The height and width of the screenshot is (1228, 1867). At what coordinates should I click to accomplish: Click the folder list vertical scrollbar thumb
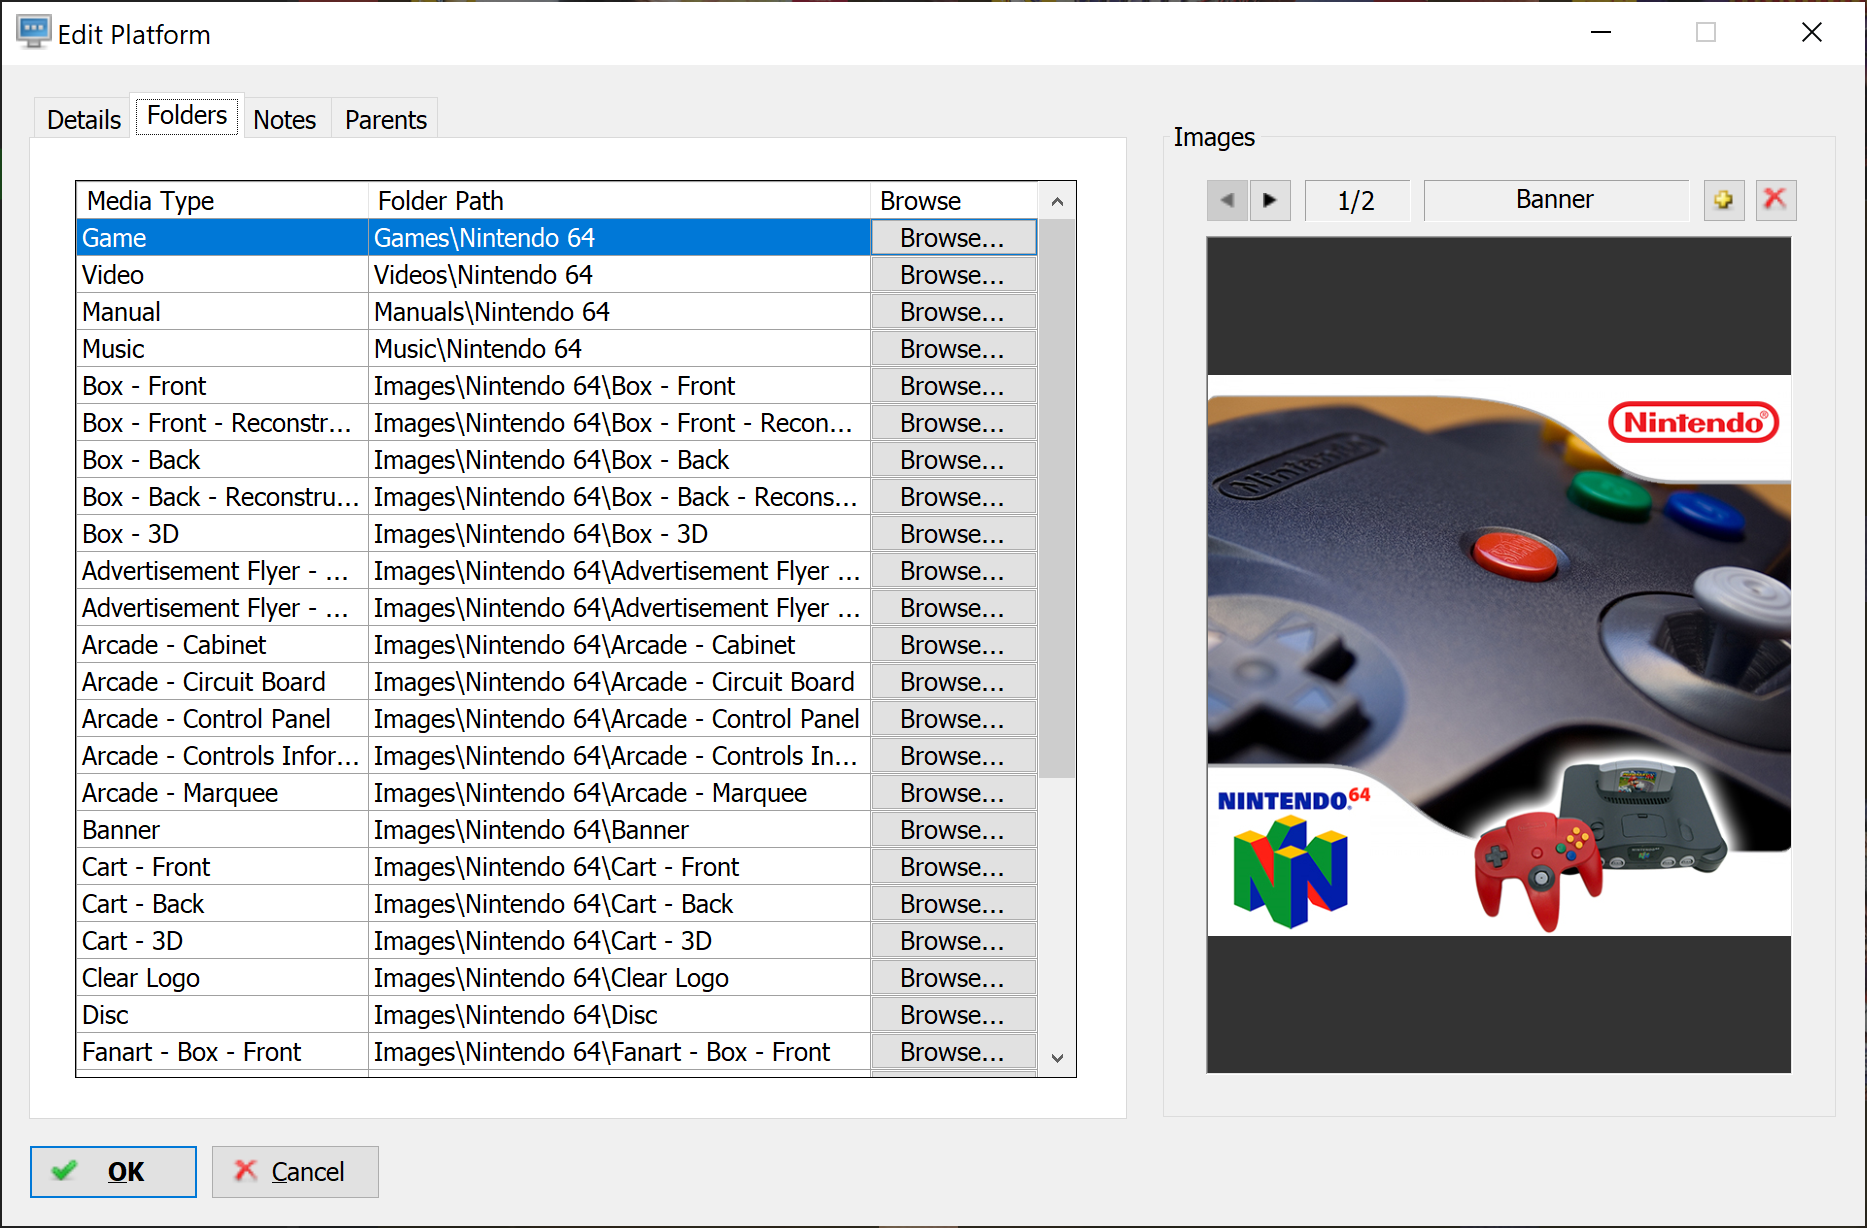click(x=1057, y=499)
